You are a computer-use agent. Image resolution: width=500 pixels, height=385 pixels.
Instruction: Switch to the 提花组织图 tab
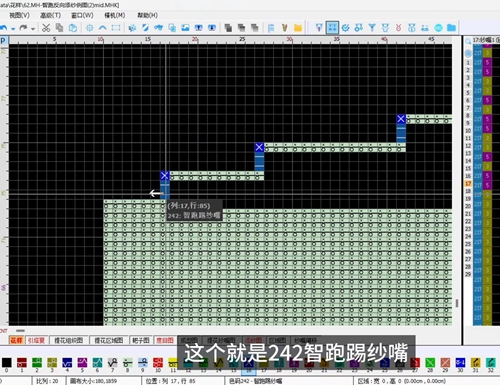coord(69,340)
